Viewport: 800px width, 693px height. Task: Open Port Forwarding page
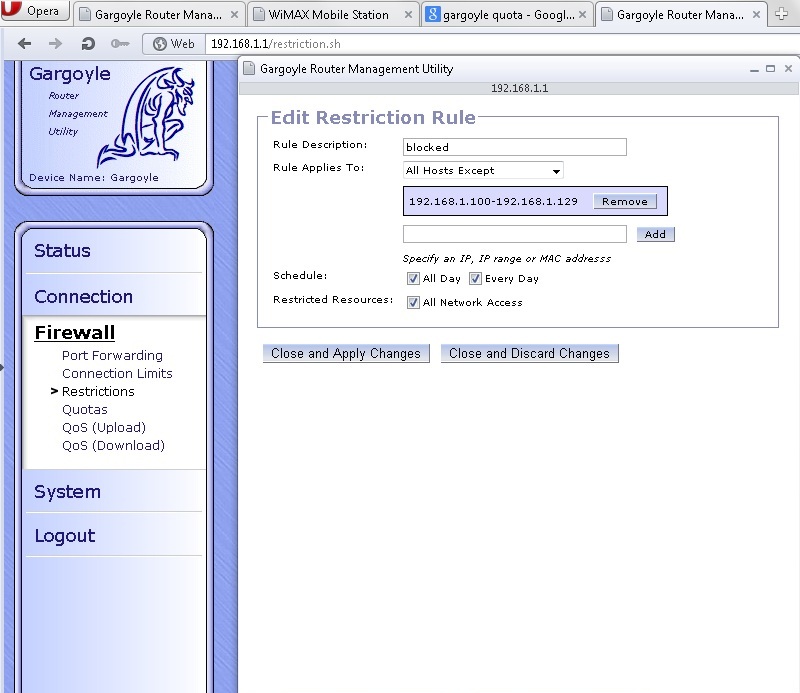pyautogui.click(x=112, y=355)
